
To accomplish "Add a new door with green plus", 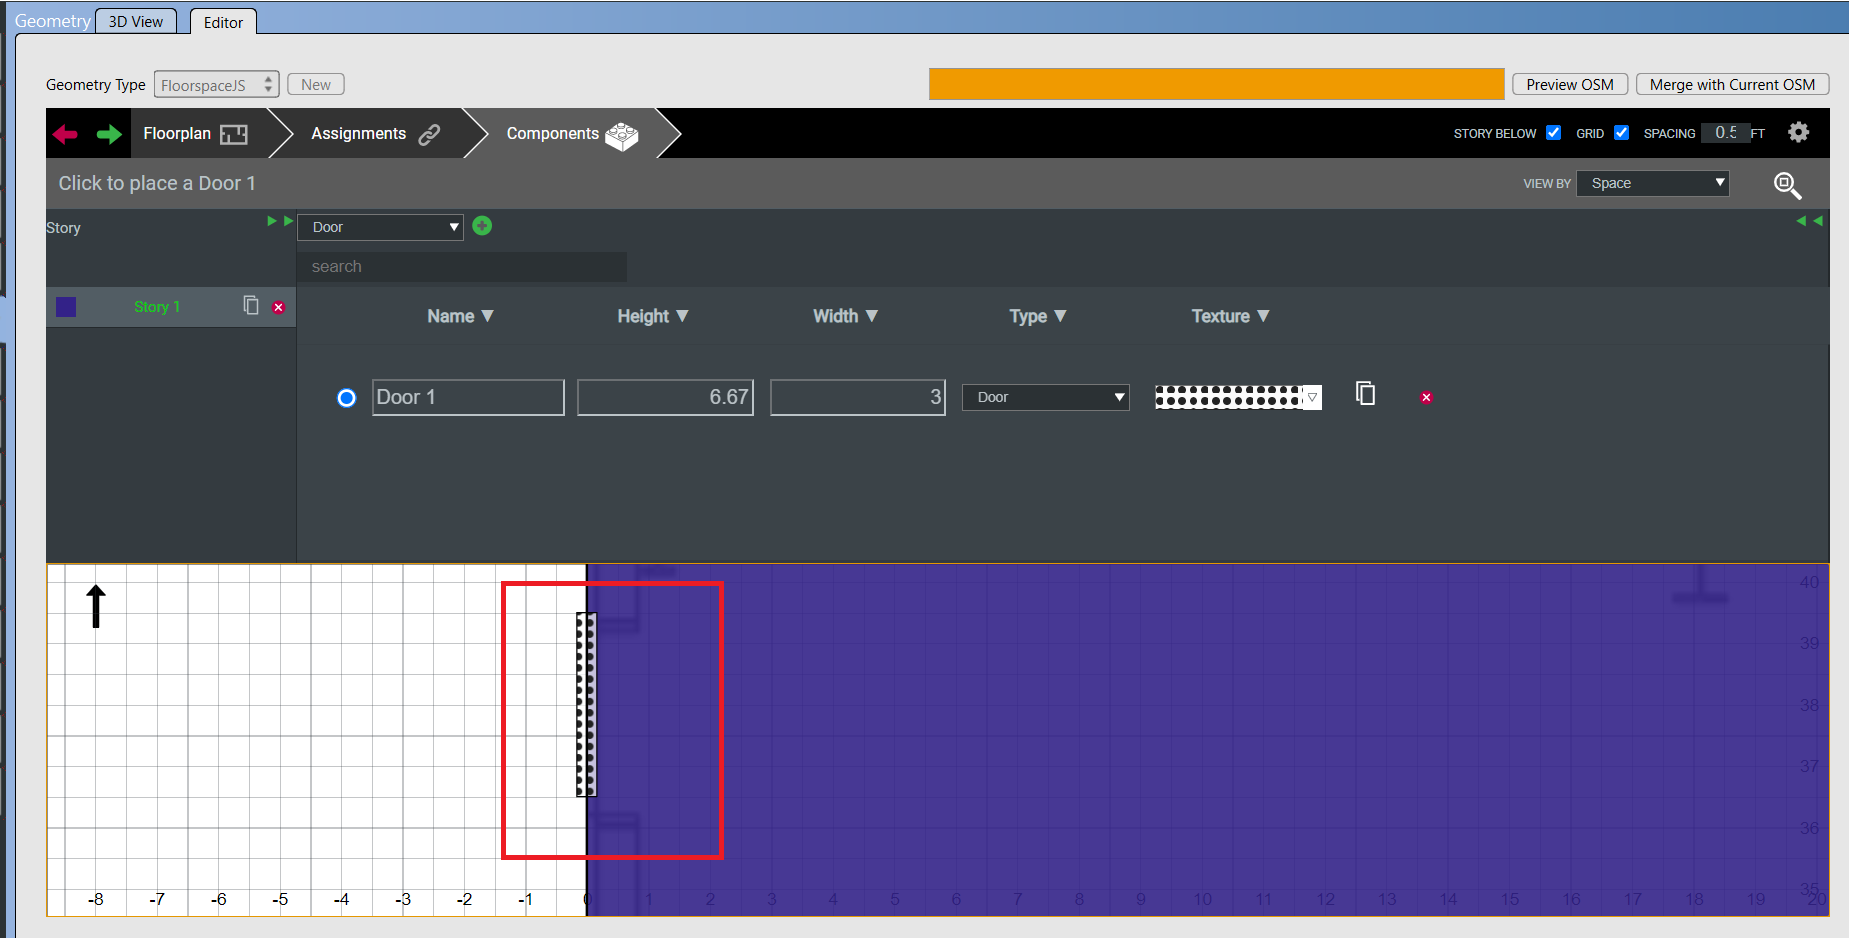I will (482, 226).
